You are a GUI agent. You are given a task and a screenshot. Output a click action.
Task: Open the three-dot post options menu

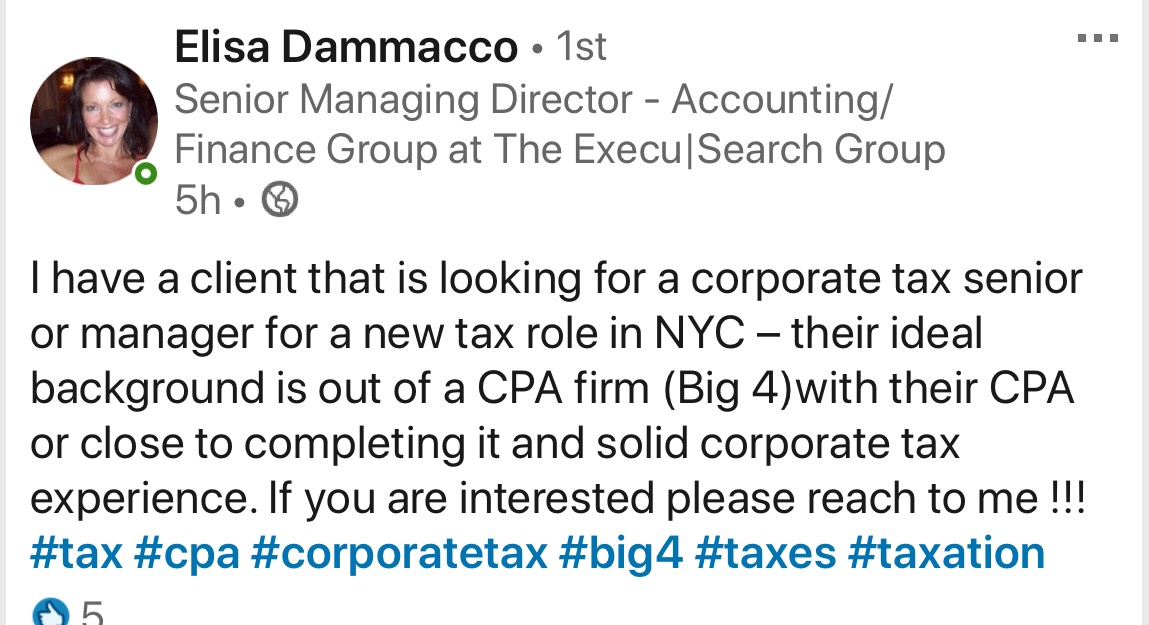click(1097, 38)
